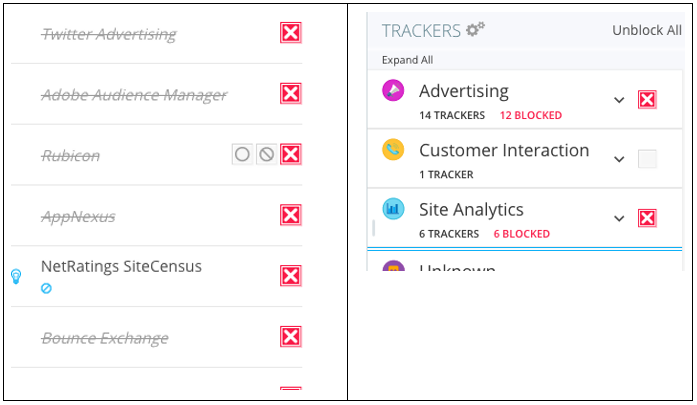Viewport: 697px width, 405px height.
Task: Select Rubicon restrict slash-circle icon
Action: pos(267,154)
